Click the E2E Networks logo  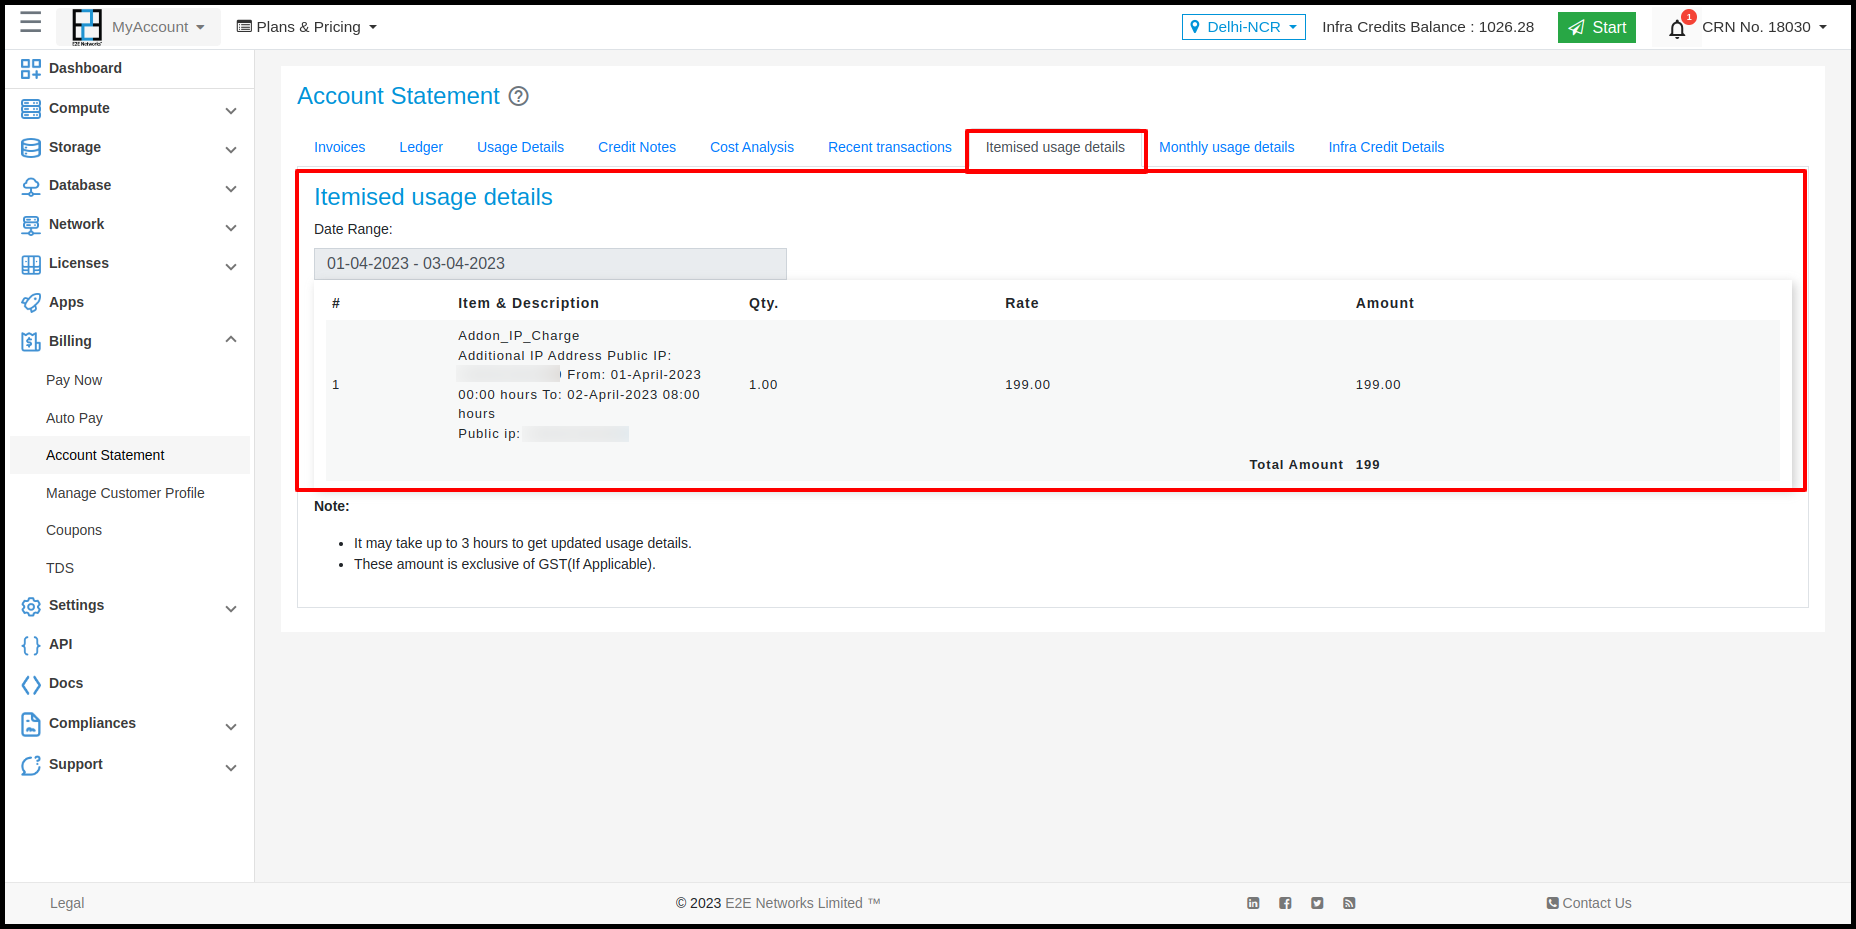(87, 27)
